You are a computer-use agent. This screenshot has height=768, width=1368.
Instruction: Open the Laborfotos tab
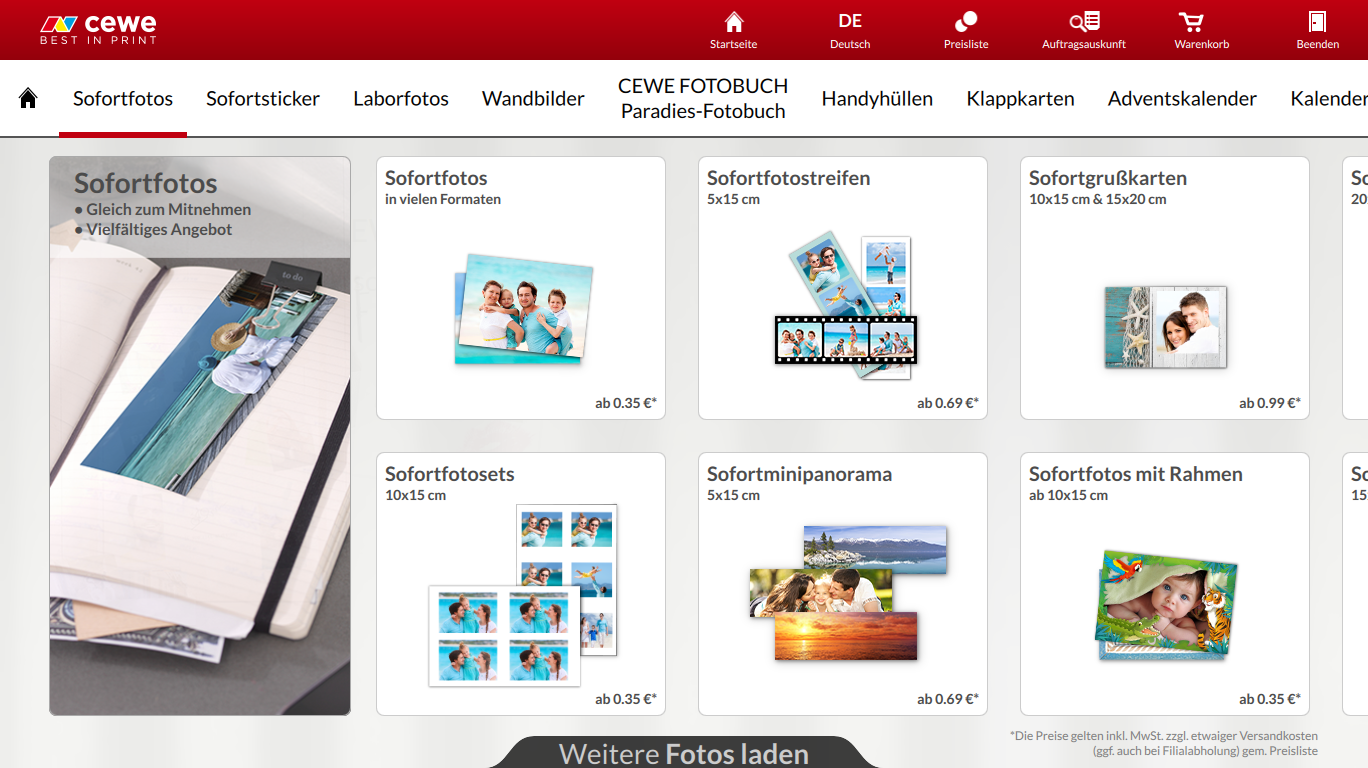pos(401,98)
